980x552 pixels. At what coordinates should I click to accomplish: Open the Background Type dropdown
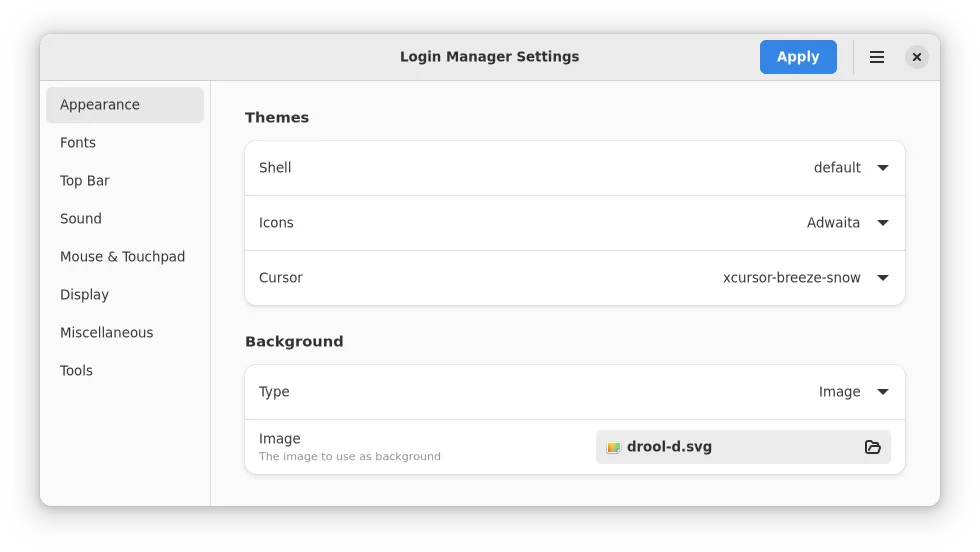[x=853, y=392]
